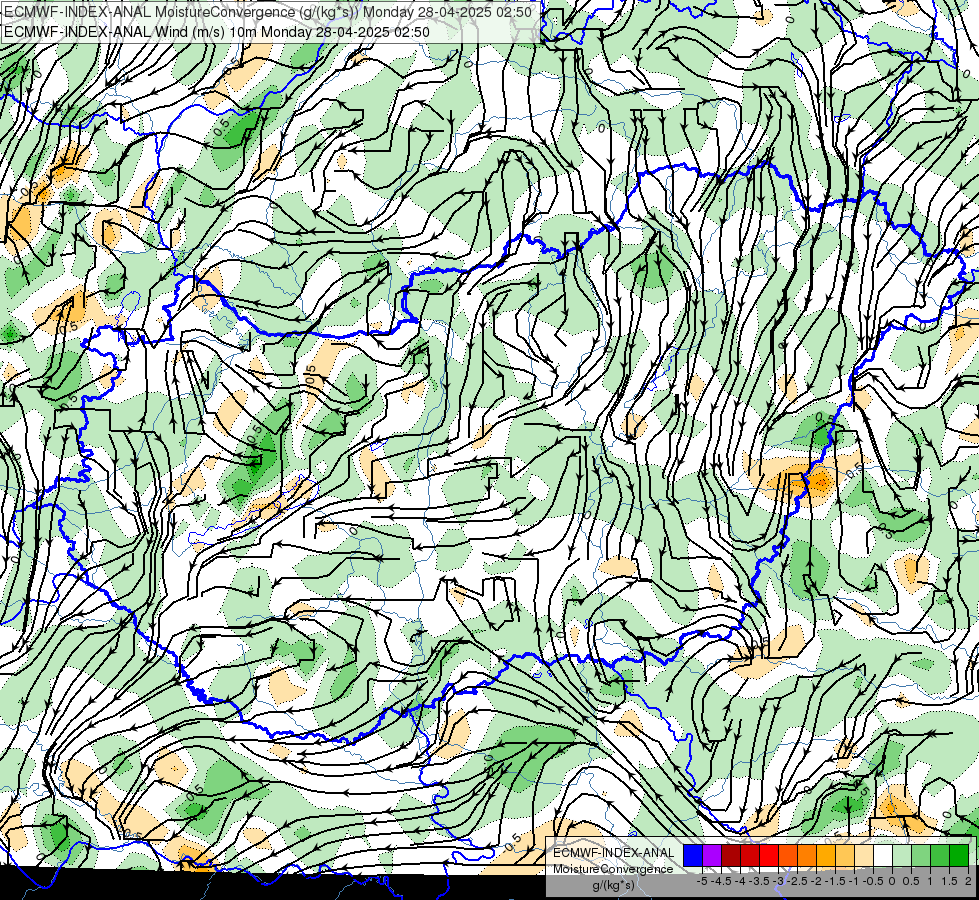The image size is (979, 900).
Task: Click the 2 tick label ending the scale
Action: click(968, 881)
